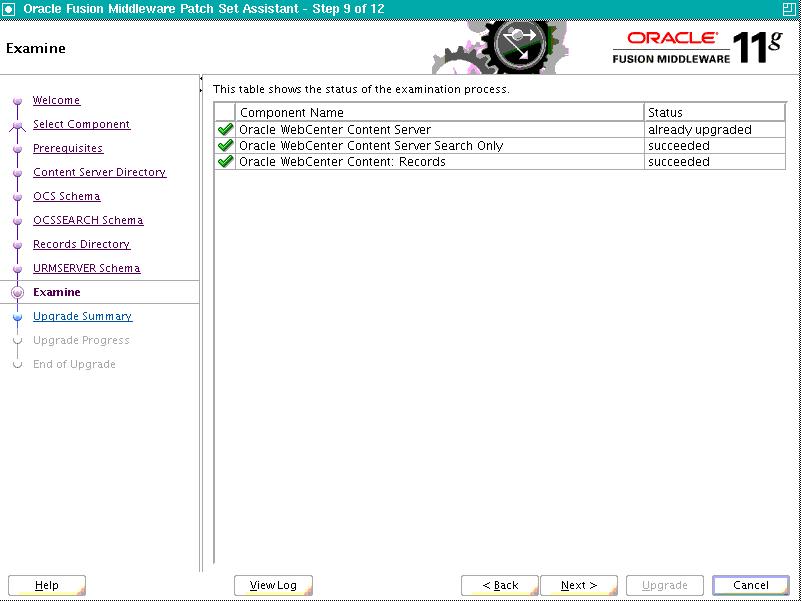The height and width of the screenshot is (601, 801).
Task: Open the Select Component step
Action: point(81,124)
